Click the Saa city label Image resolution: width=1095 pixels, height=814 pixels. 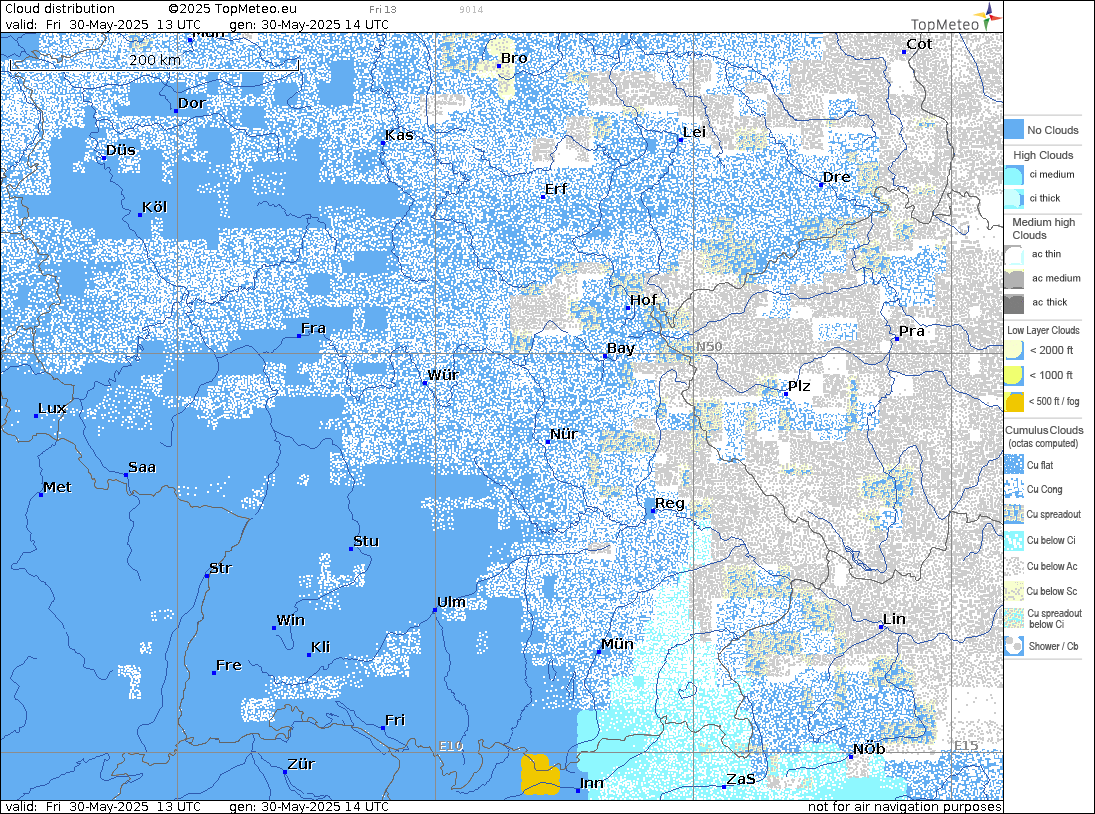click(142, 468)
